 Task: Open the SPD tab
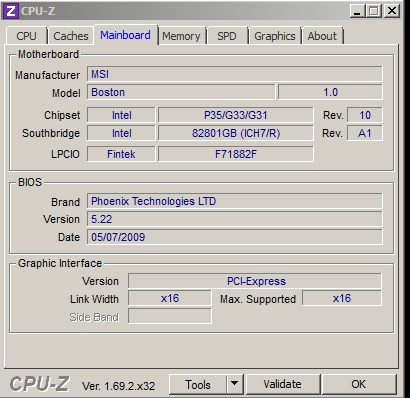pos(227,36)
